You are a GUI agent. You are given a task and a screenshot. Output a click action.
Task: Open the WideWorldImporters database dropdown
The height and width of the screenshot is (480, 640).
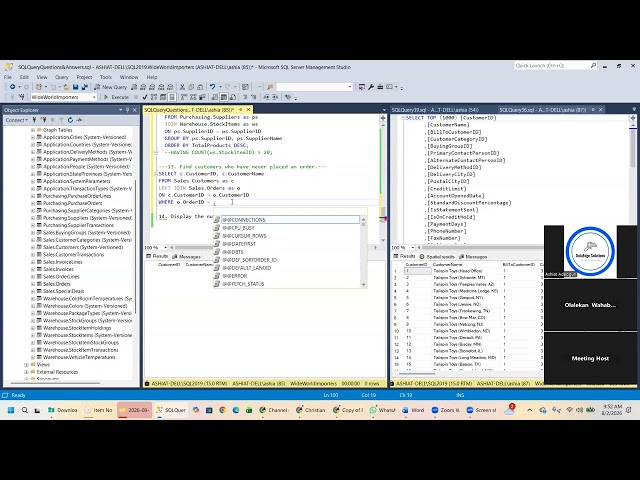tap(94, 97)
